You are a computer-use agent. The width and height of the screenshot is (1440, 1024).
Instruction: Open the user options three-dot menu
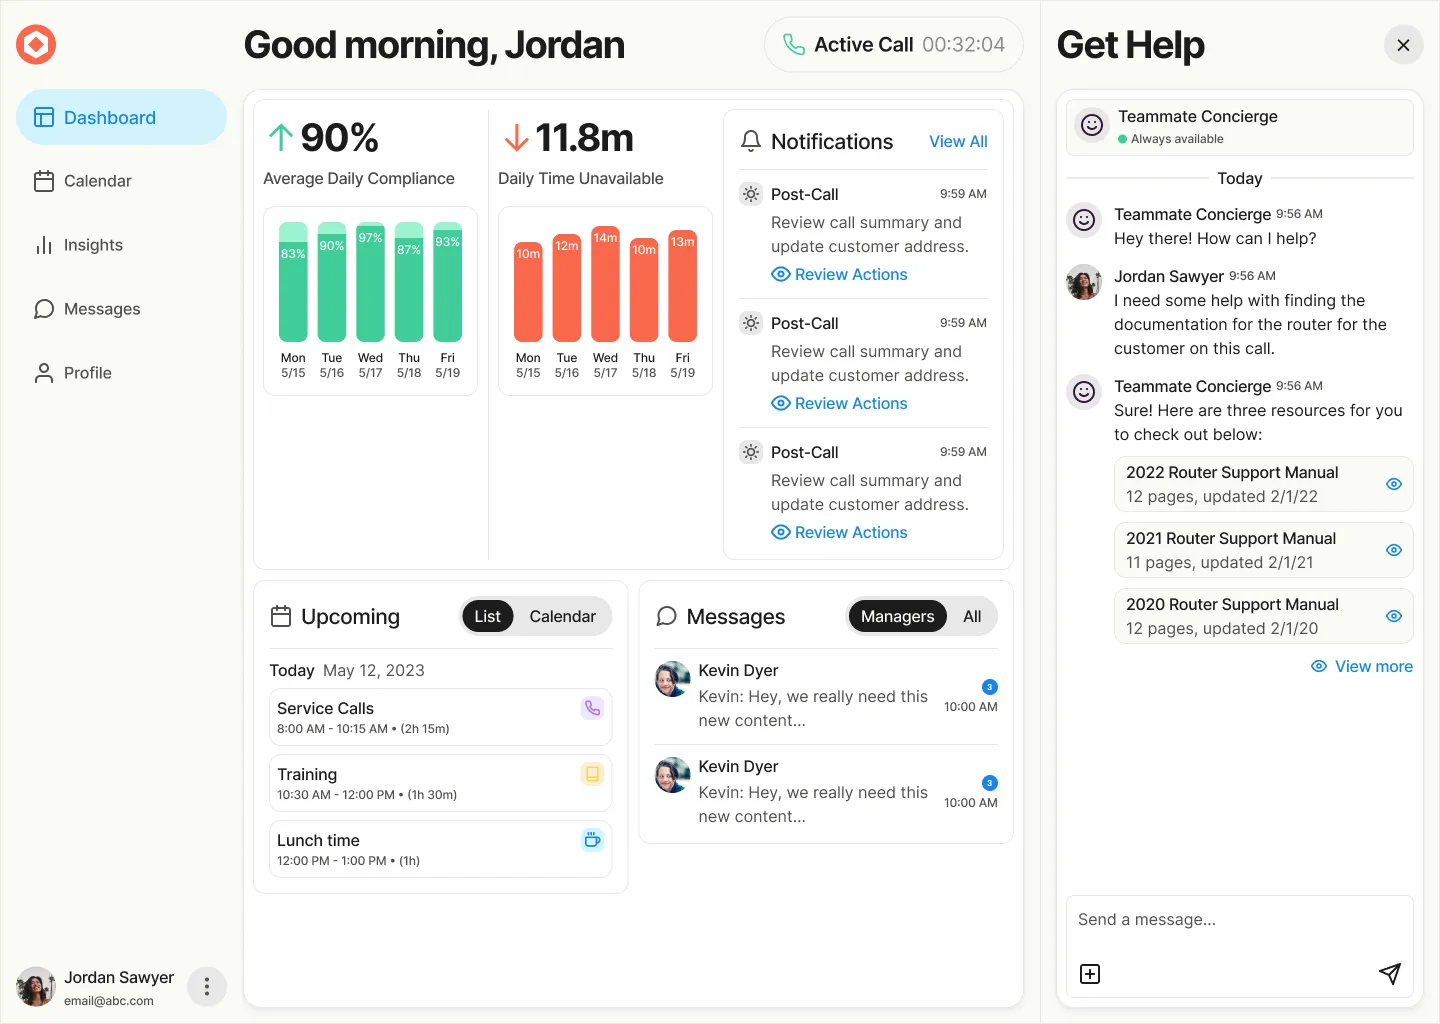[x=207, y=987]
